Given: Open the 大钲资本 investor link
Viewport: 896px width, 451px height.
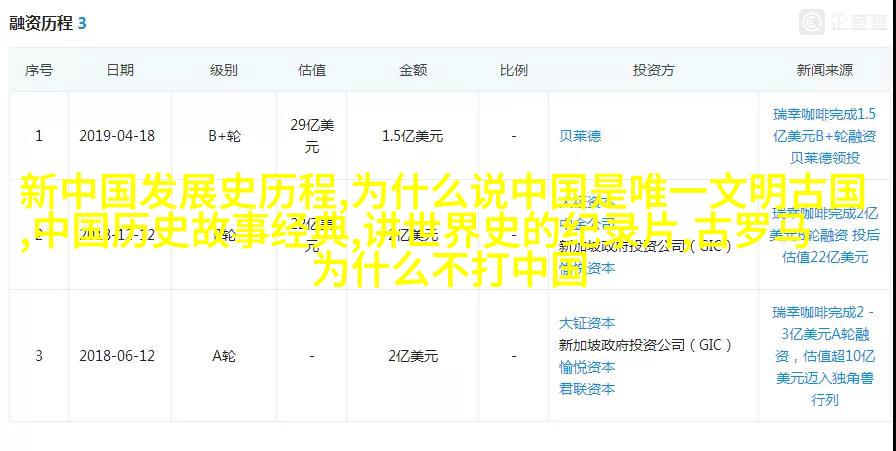Looking at the screenshot, I should click(x=586, y=323).
